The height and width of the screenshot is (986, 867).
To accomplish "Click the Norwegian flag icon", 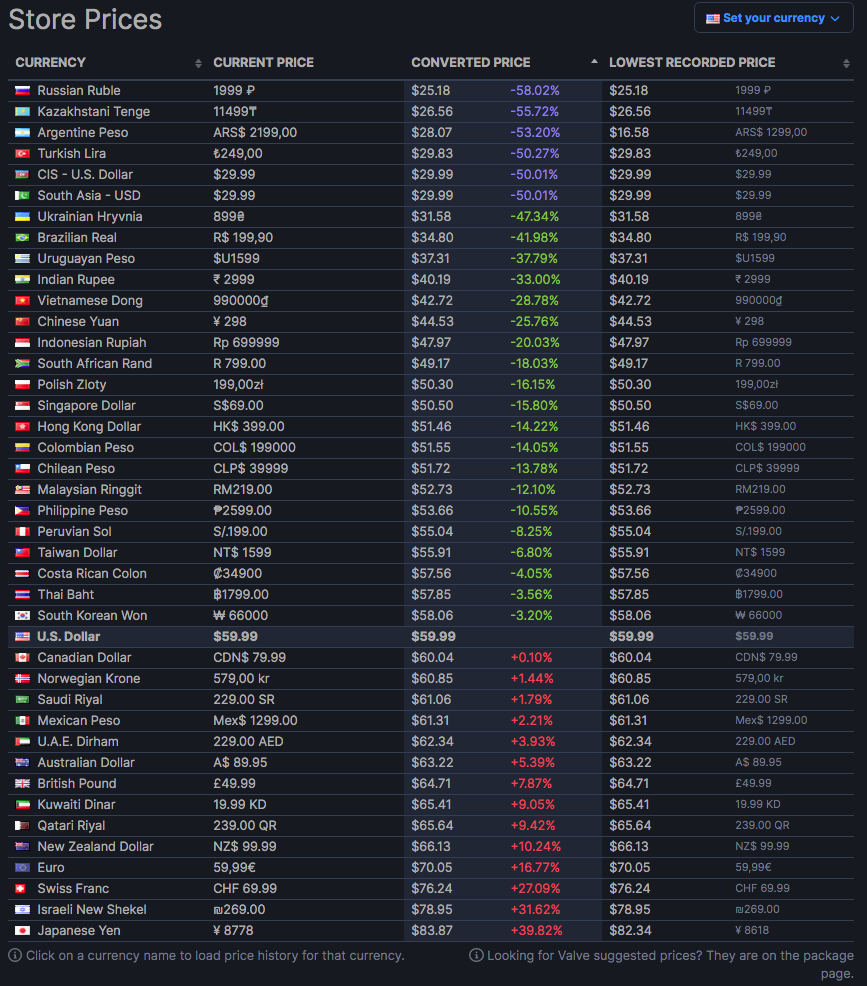I will point(23,679).
